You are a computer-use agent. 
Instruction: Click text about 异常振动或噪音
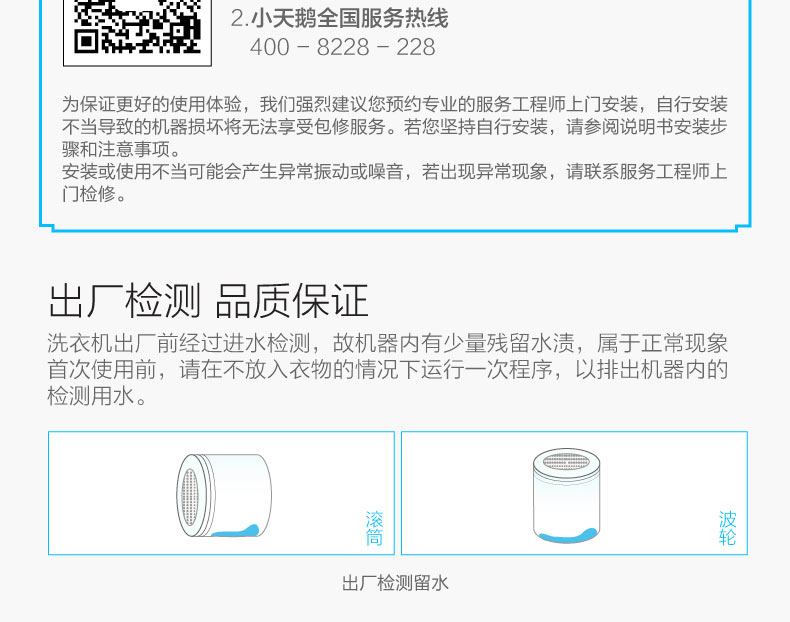pos(394,182)
